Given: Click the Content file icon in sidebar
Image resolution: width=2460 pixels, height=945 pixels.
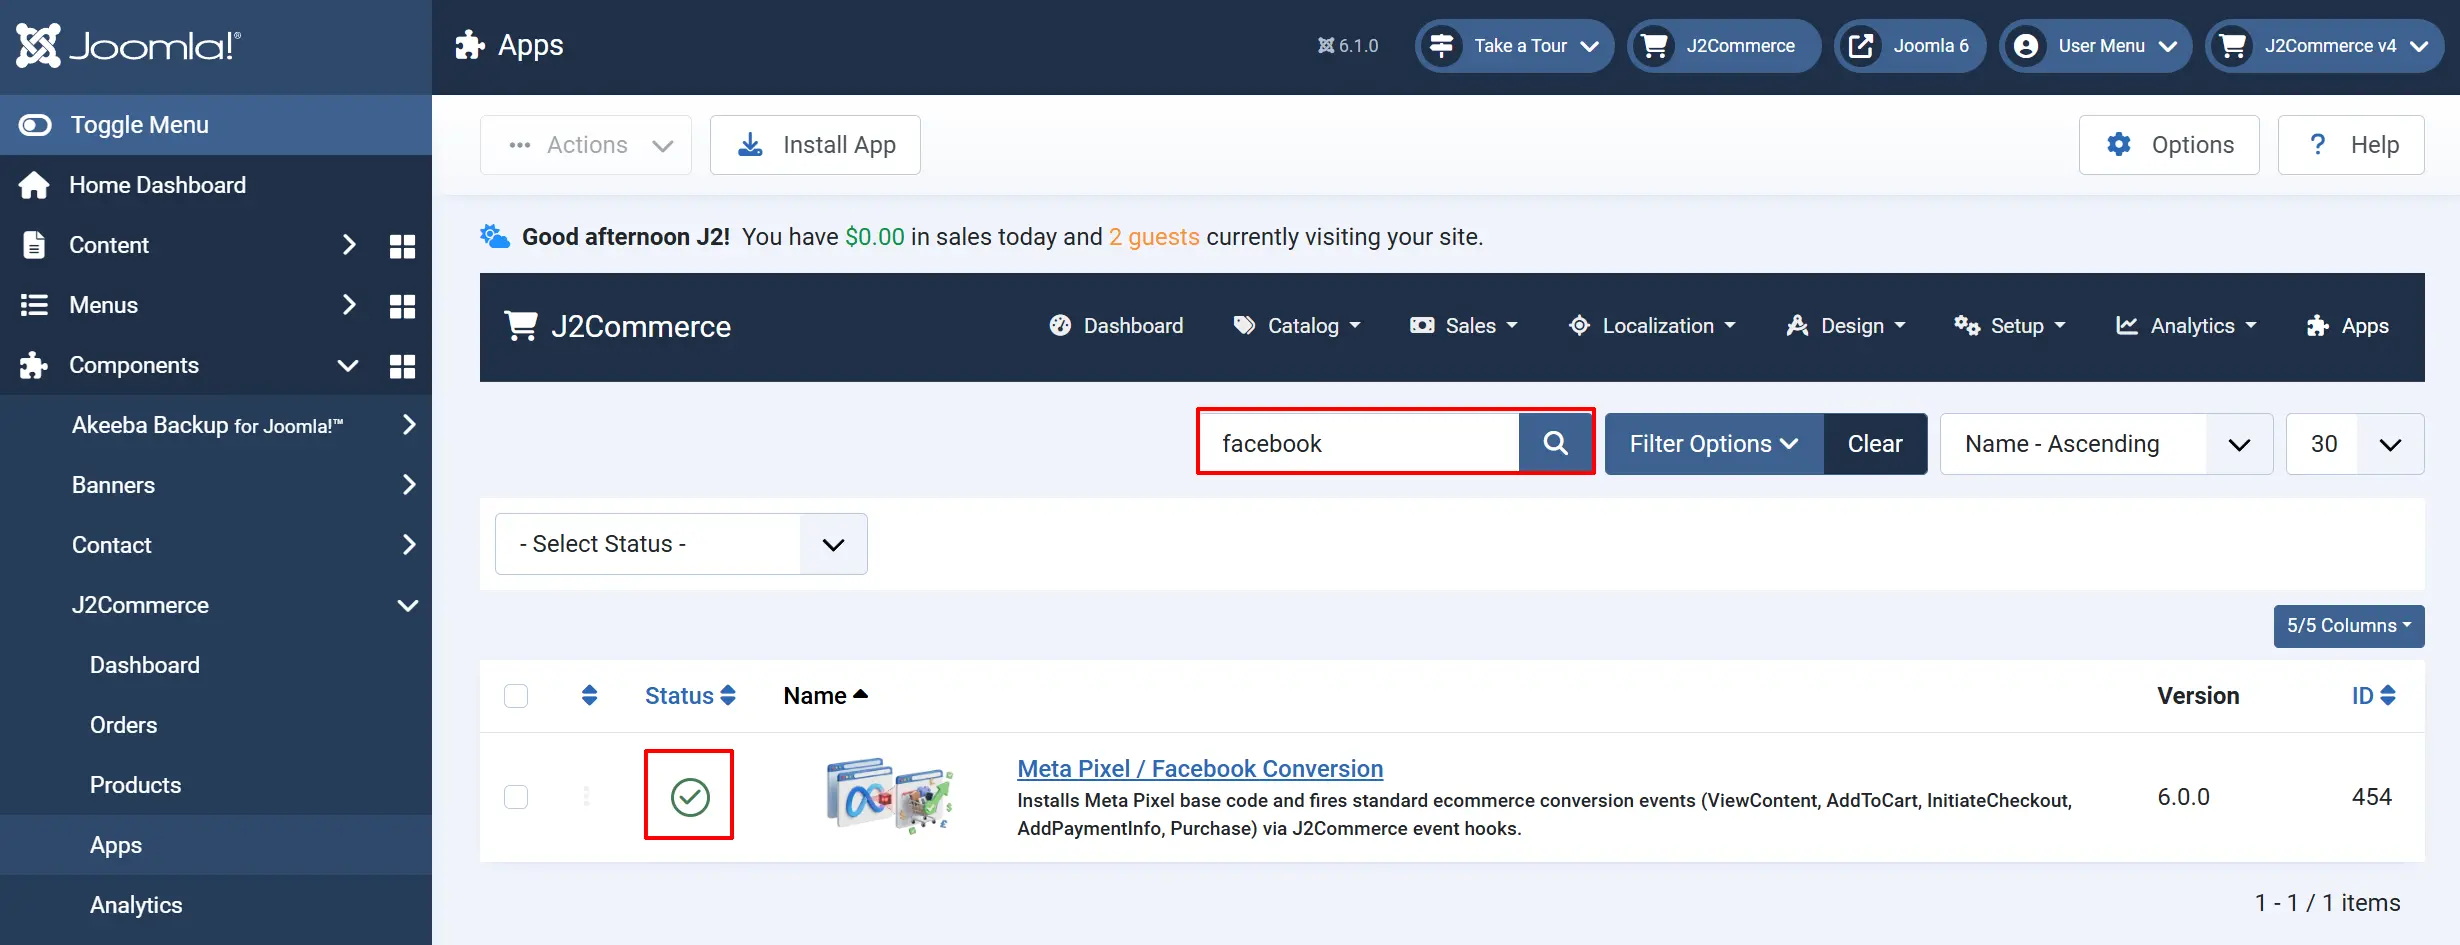Looking at the screenshot, I should [34, 245].
